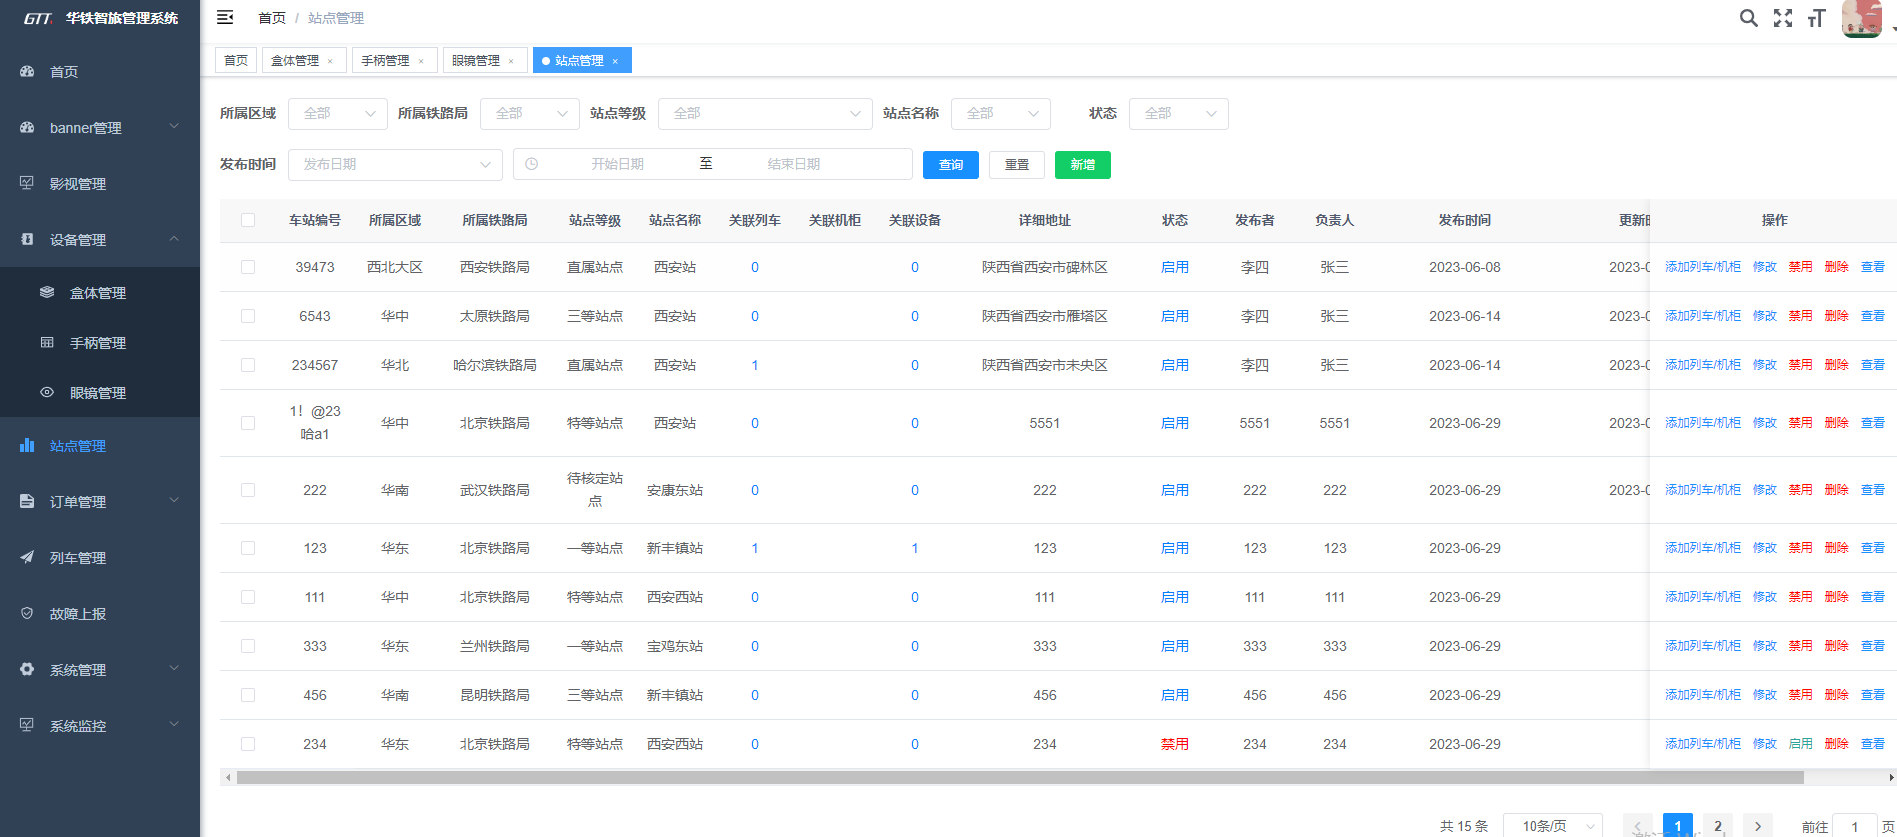
Task: Check the row for station 39473
Action: [x=248, y=267]
